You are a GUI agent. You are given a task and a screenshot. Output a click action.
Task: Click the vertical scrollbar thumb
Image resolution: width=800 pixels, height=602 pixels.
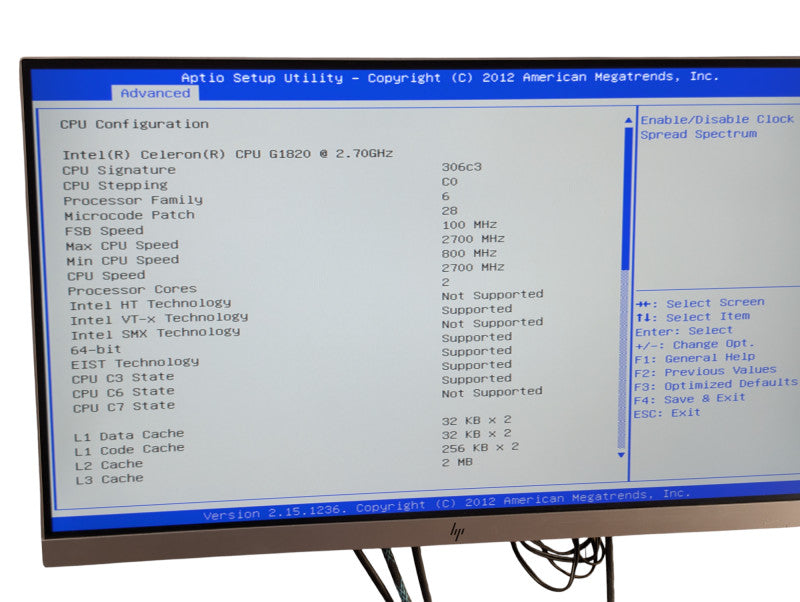[x=627, y=199]
